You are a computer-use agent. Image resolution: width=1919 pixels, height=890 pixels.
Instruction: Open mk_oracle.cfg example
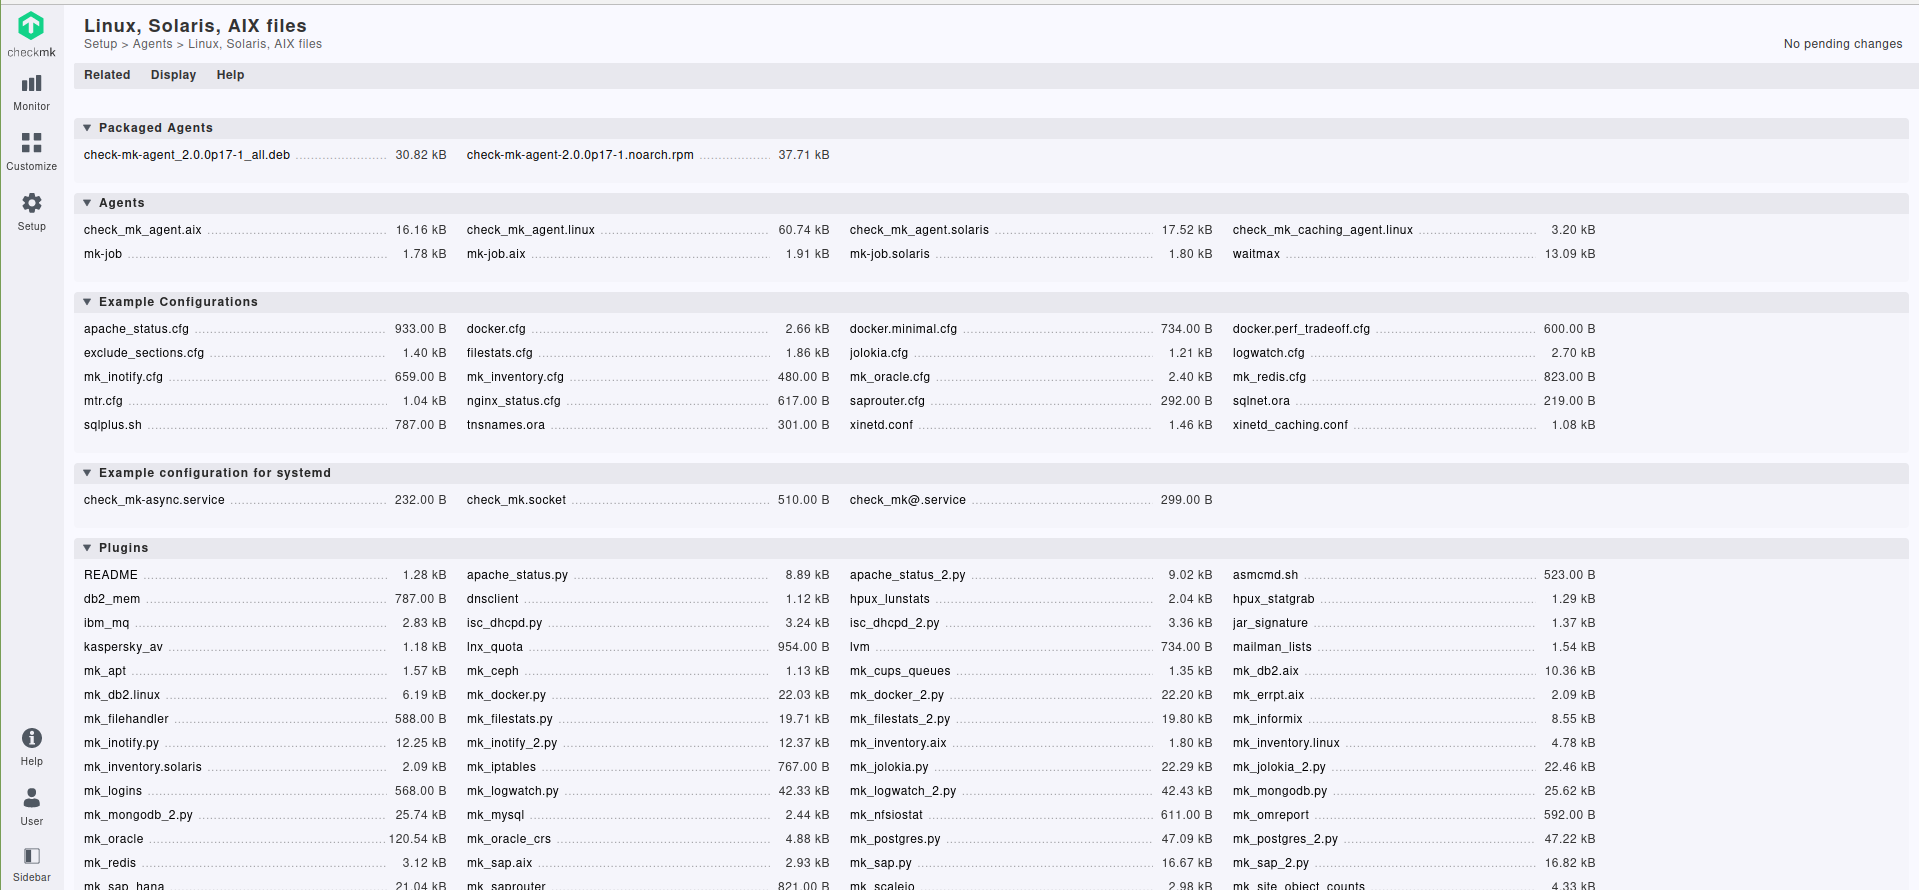point(890,377)
